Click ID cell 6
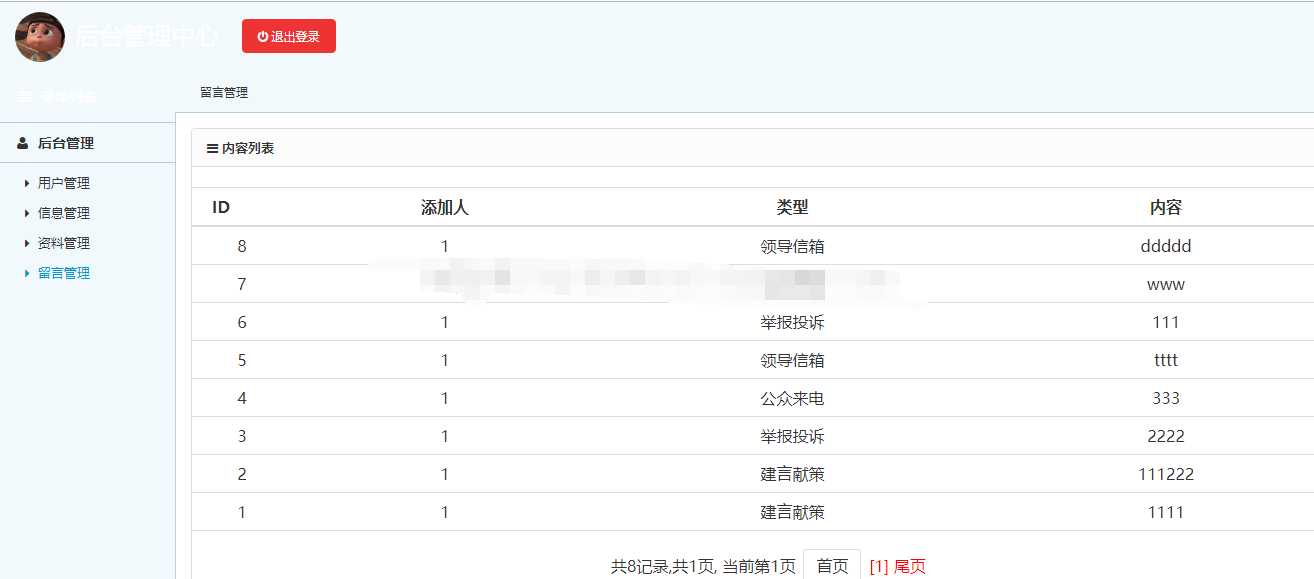The height and width of the screenshot is (579, 1314). pyautogui.click(x=242, y=322)
